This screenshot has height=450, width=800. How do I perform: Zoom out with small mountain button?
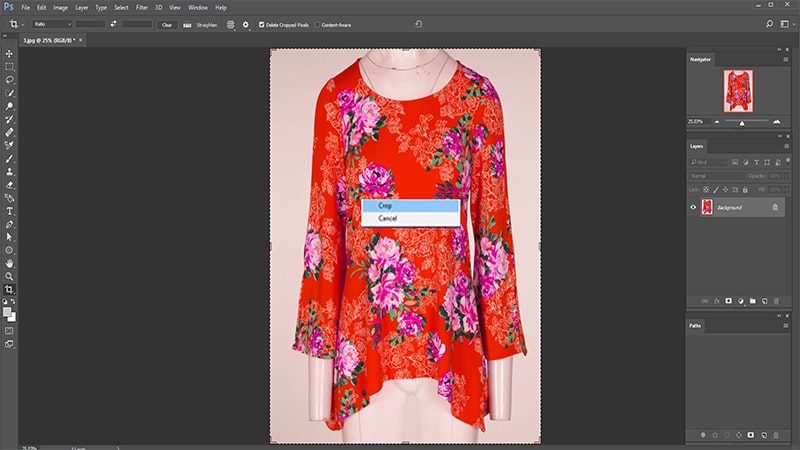click(x=717, y=122)
